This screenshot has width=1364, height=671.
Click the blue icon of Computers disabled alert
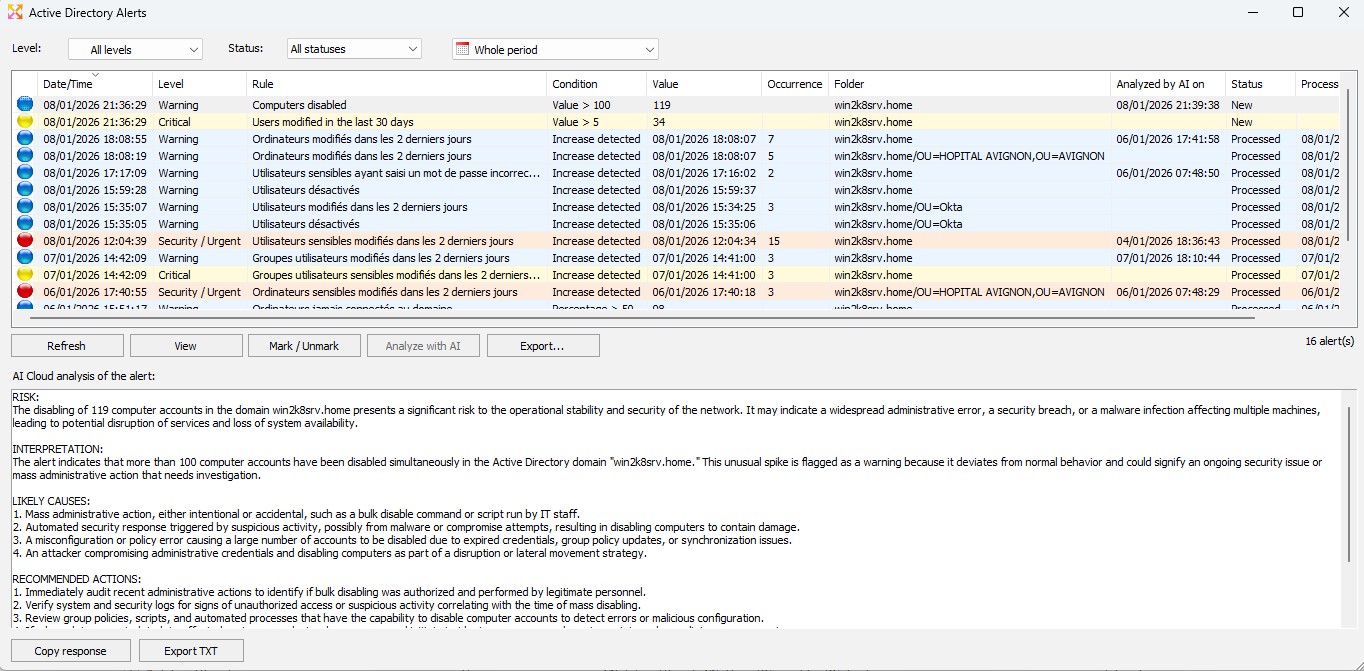tap(25, 105)
